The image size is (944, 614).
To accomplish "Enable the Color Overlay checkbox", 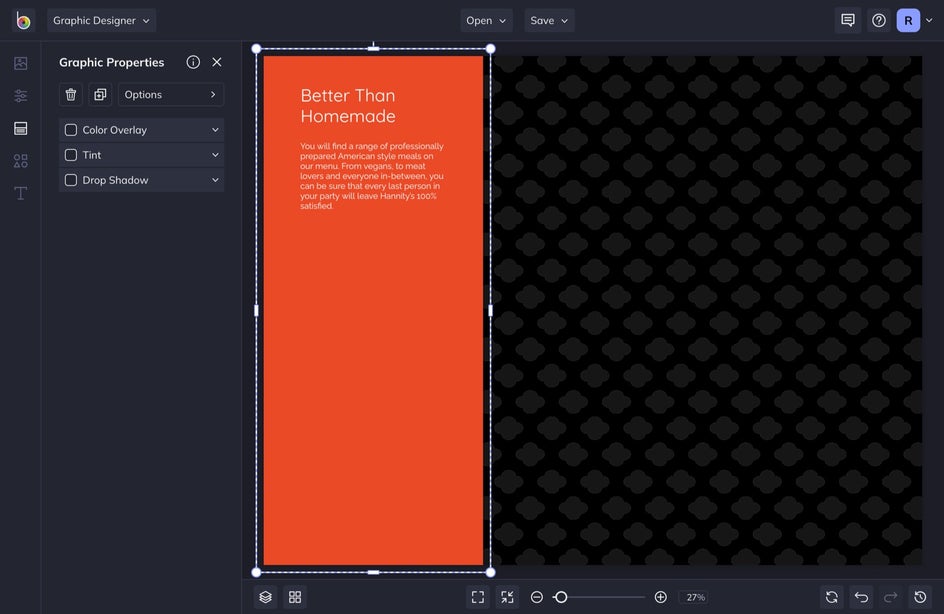I will [71, 130].
